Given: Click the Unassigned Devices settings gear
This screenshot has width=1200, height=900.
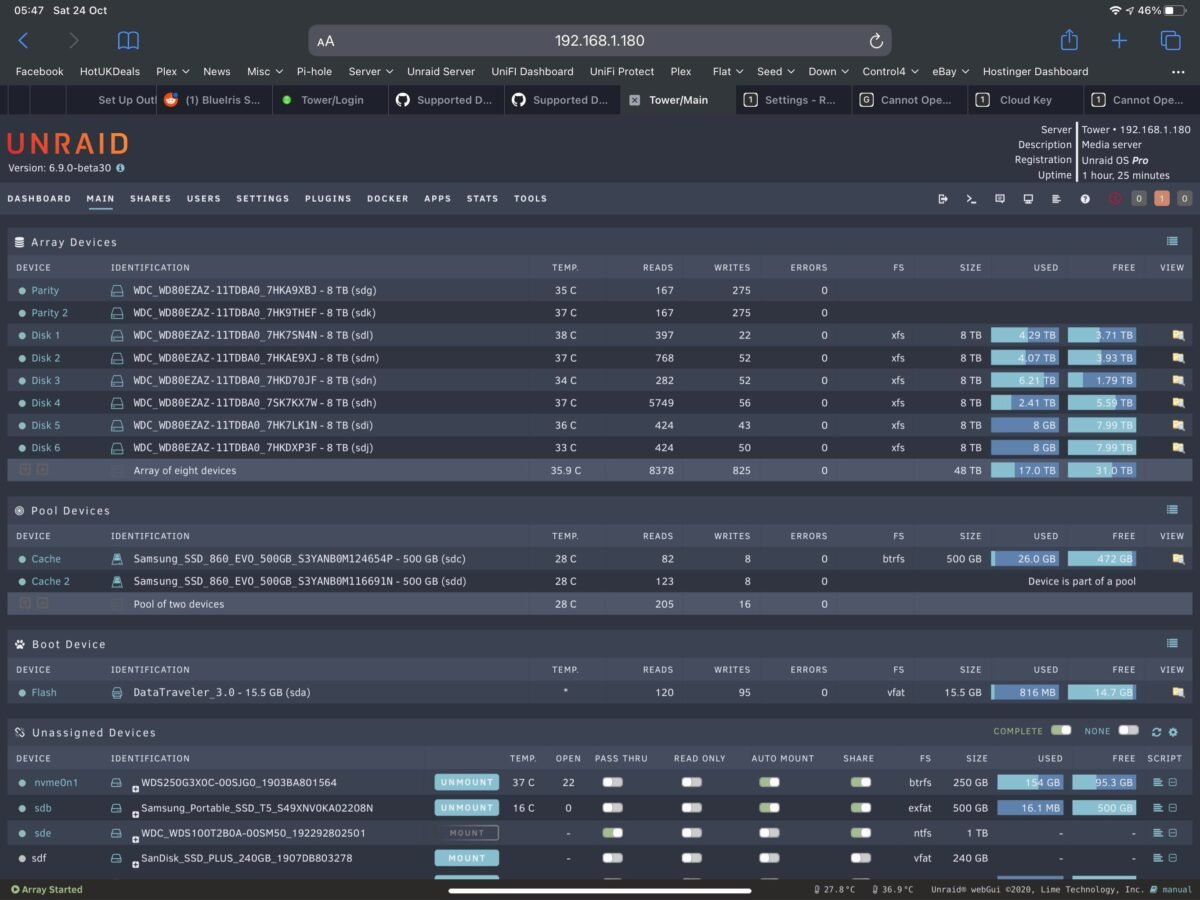Looking at the screenshot, I should click(1173, 732).
